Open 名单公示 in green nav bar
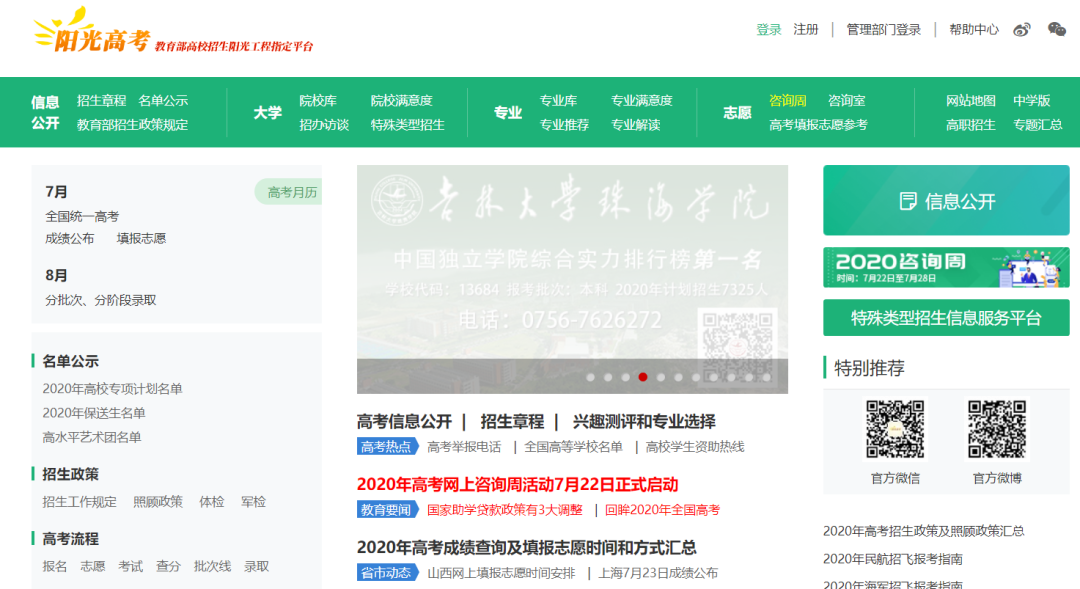 [163, 101]
